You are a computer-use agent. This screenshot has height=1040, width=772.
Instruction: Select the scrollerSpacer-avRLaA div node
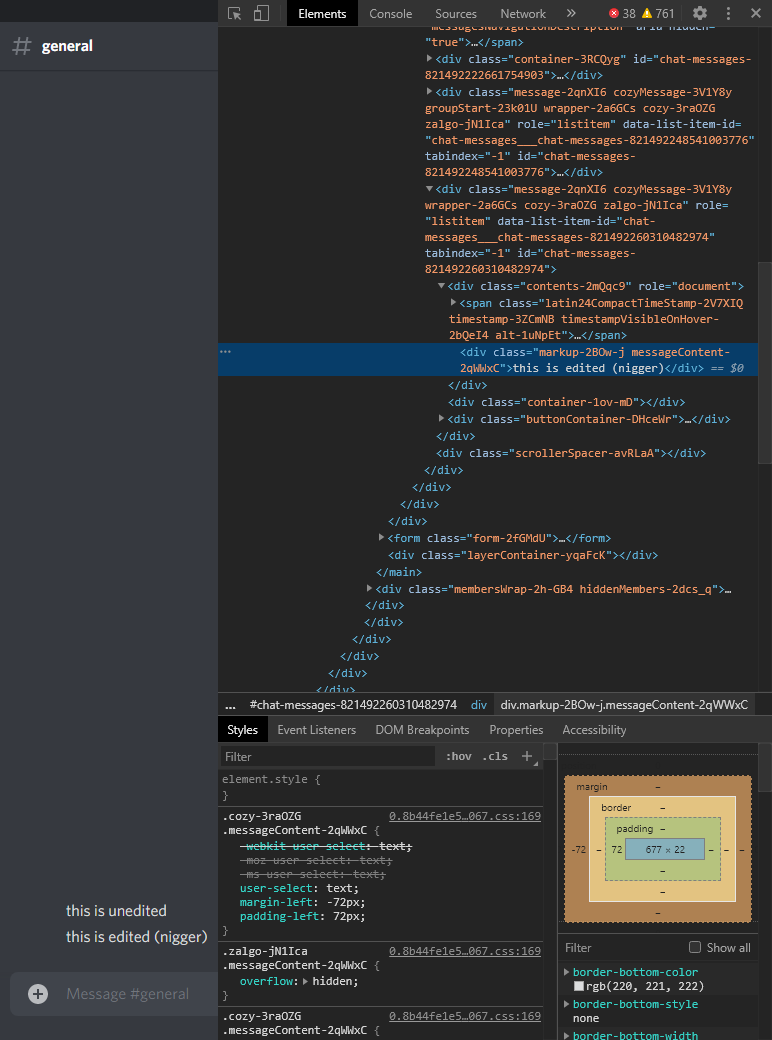[x=570, y=453]
